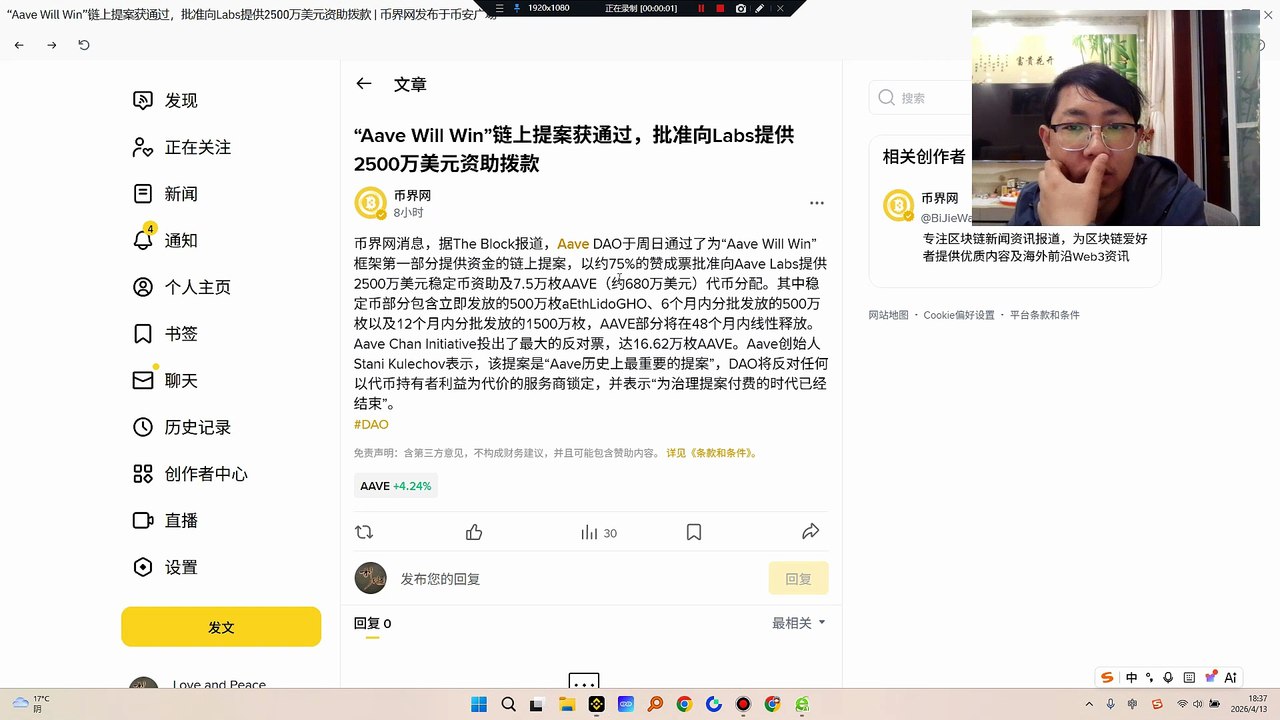Open red-dot recorder app on taskbar
The height and width of the screenshot is (720, 1280).
(743, 705)
